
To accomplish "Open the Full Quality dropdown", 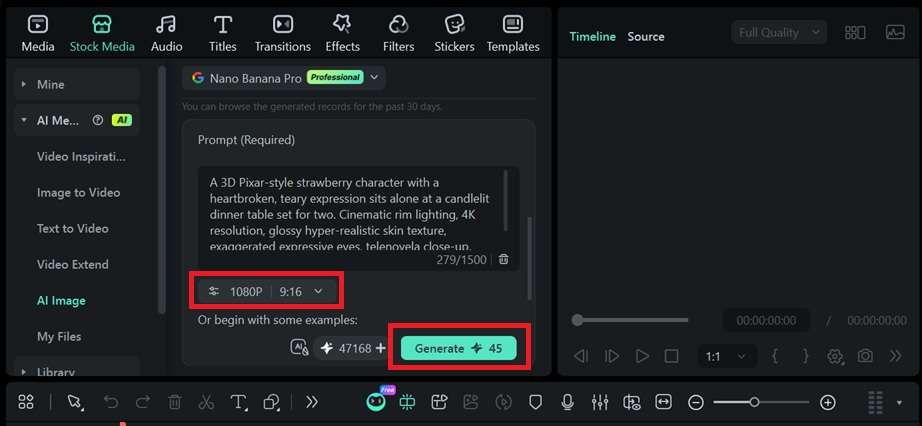I will coord(779,33).
